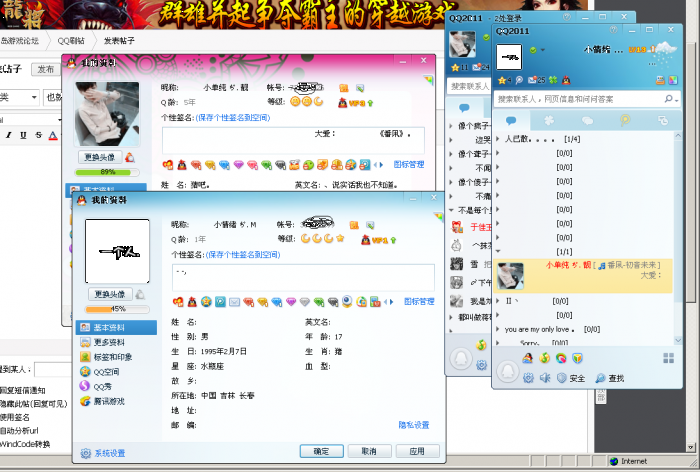
Task: Open colorful ring app icon at panel bottom
Action: (x=561, y=358)
